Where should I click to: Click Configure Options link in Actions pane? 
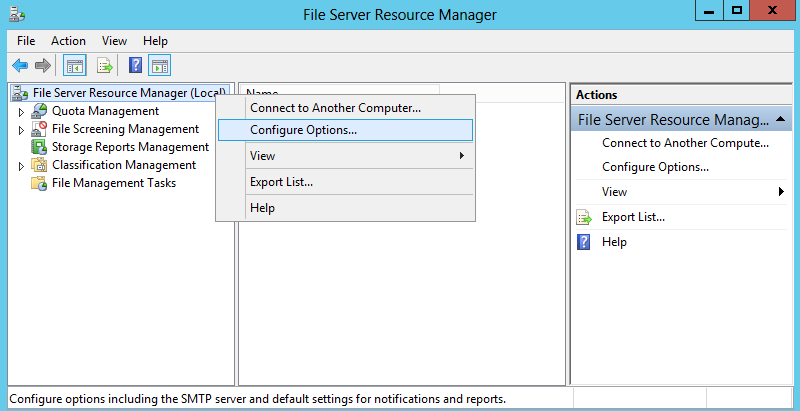pos(655,167)
